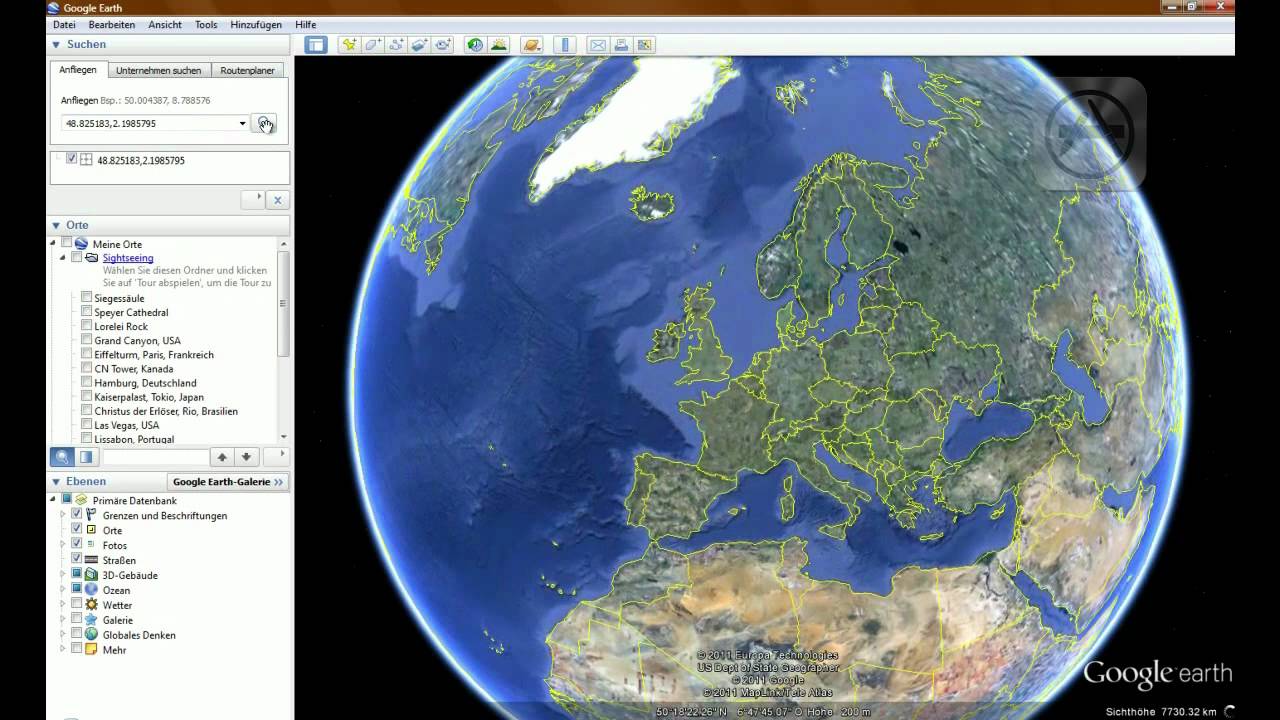Click the Sightseeing folder icon
Image resolution: width=1280 pixels, height=720 pixels.
pyautogui.click(x=92, y=258)
